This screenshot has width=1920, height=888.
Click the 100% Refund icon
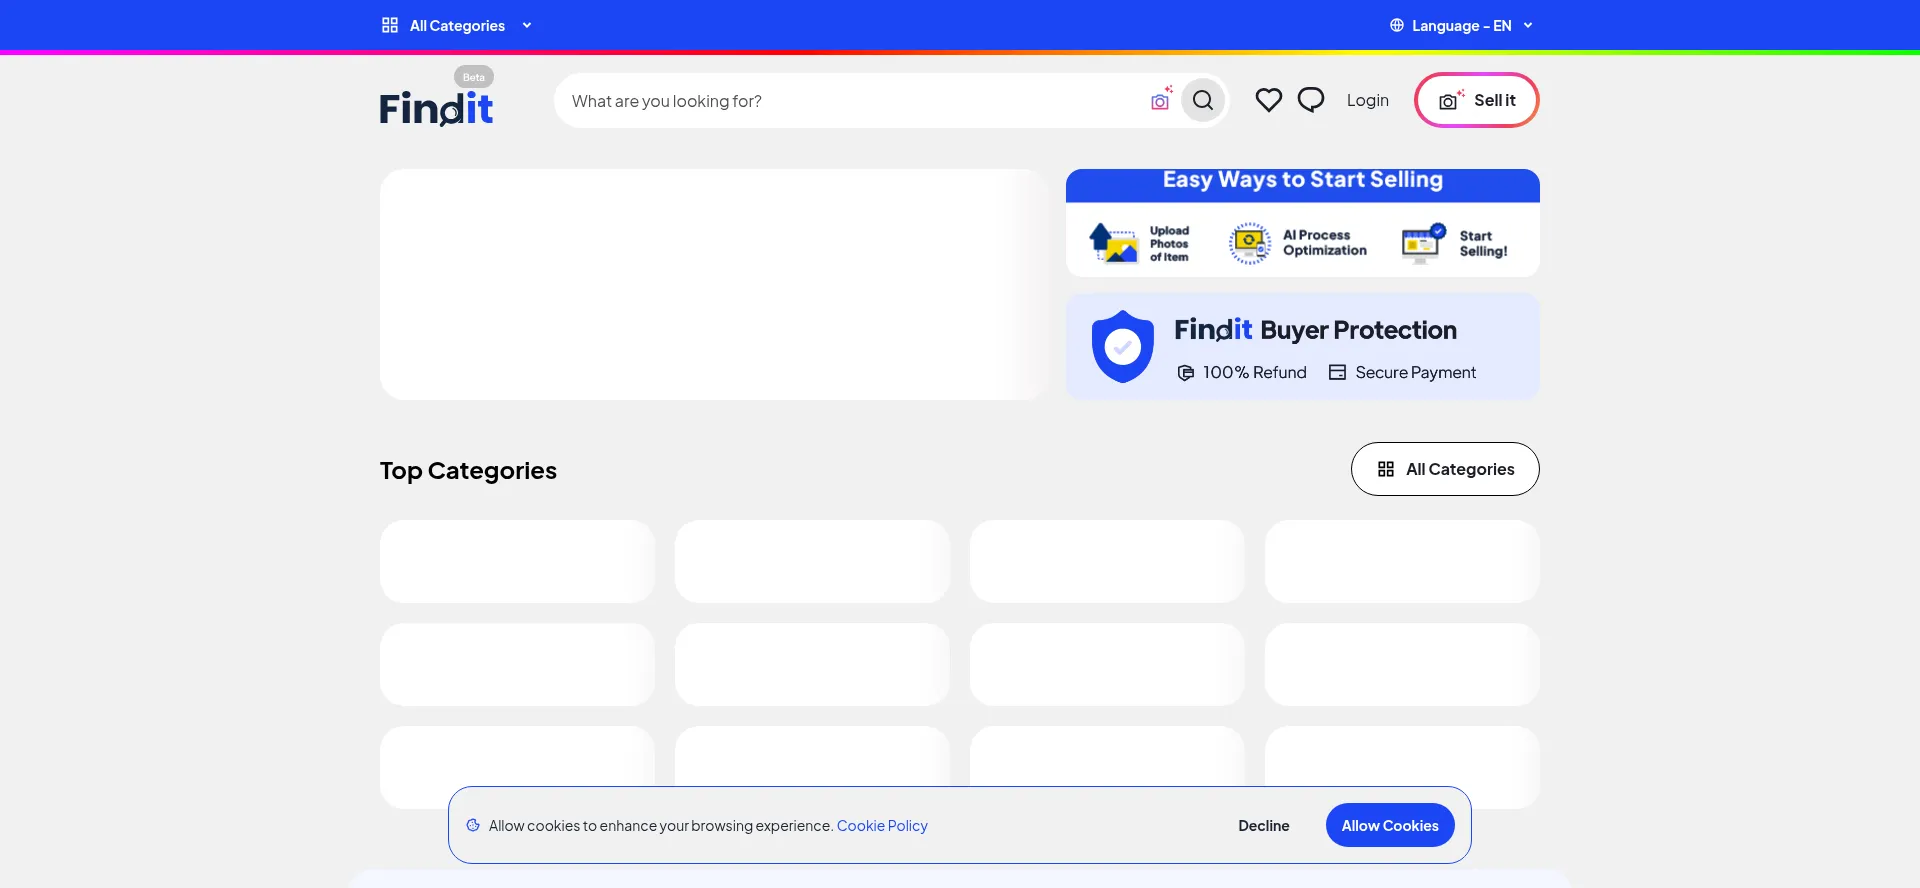pyautogui.click(x=1186, y=372)
